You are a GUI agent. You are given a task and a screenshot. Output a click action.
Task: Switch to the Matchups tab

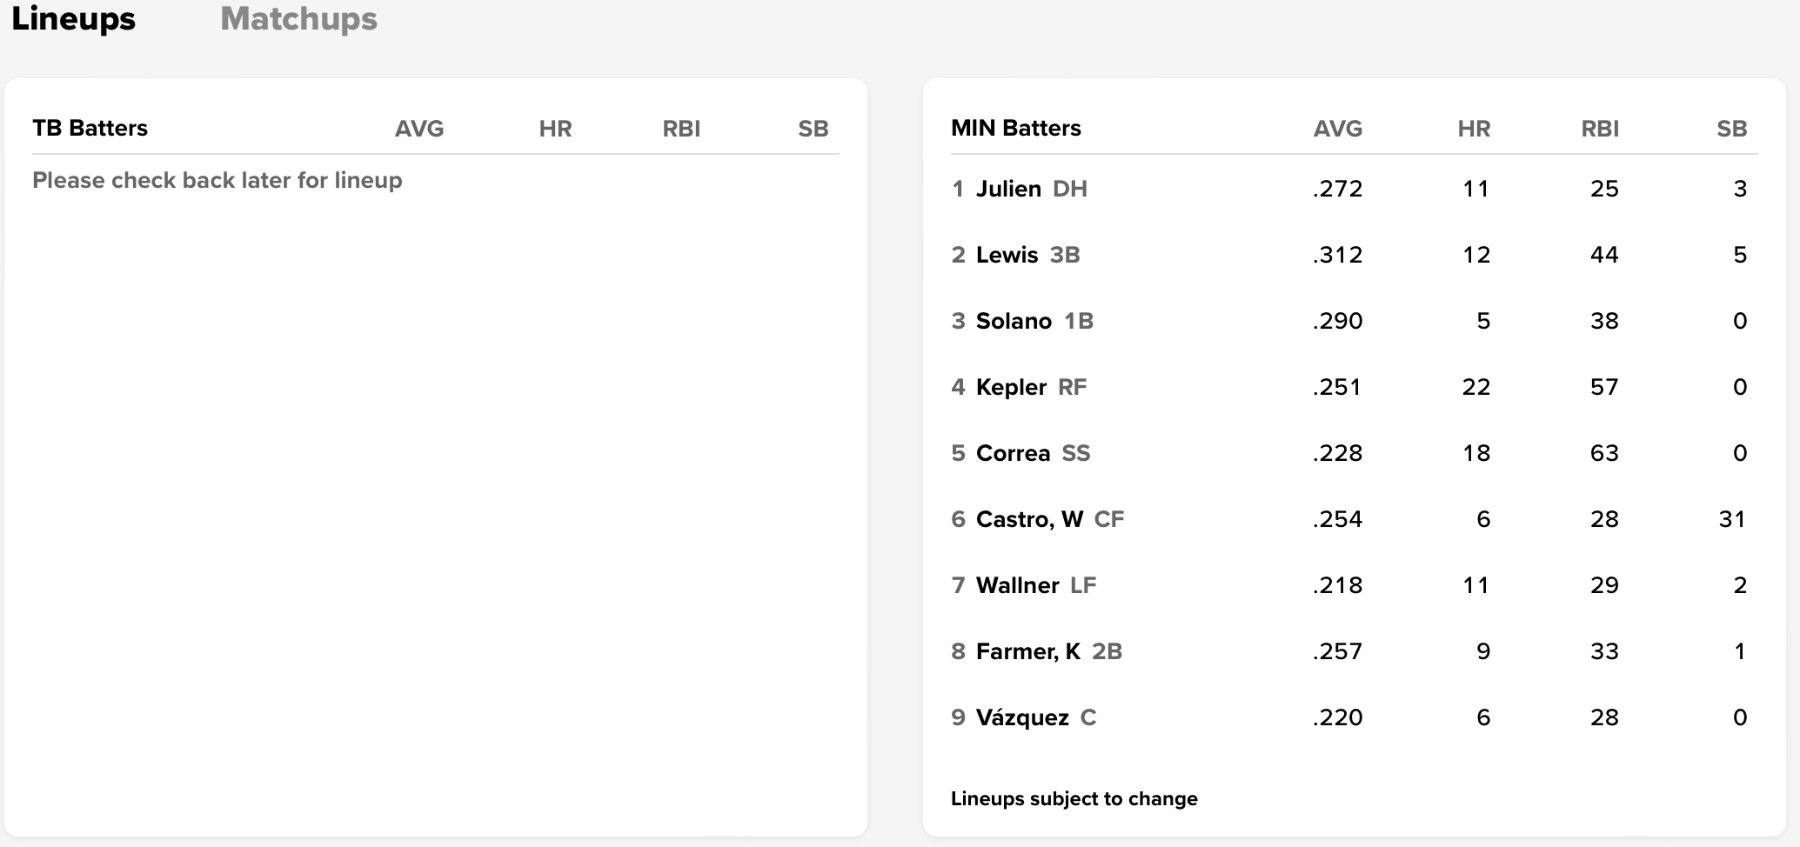point(298,19)
